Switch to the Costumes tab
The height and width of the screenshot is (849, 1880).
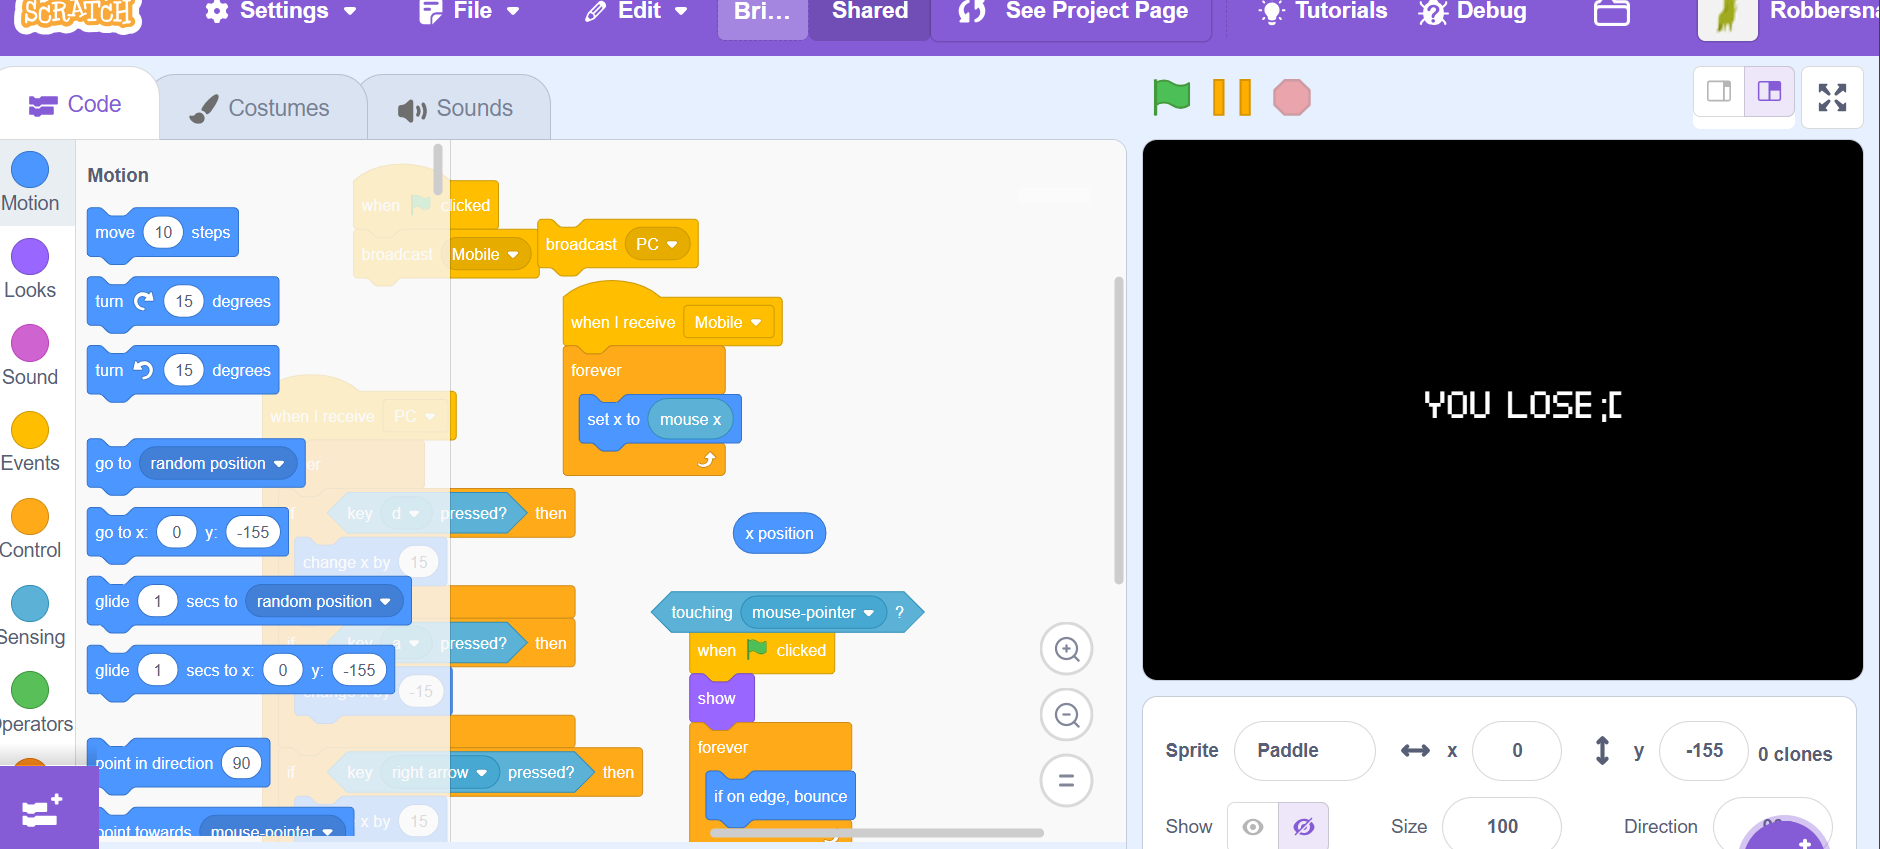point(260,108)
